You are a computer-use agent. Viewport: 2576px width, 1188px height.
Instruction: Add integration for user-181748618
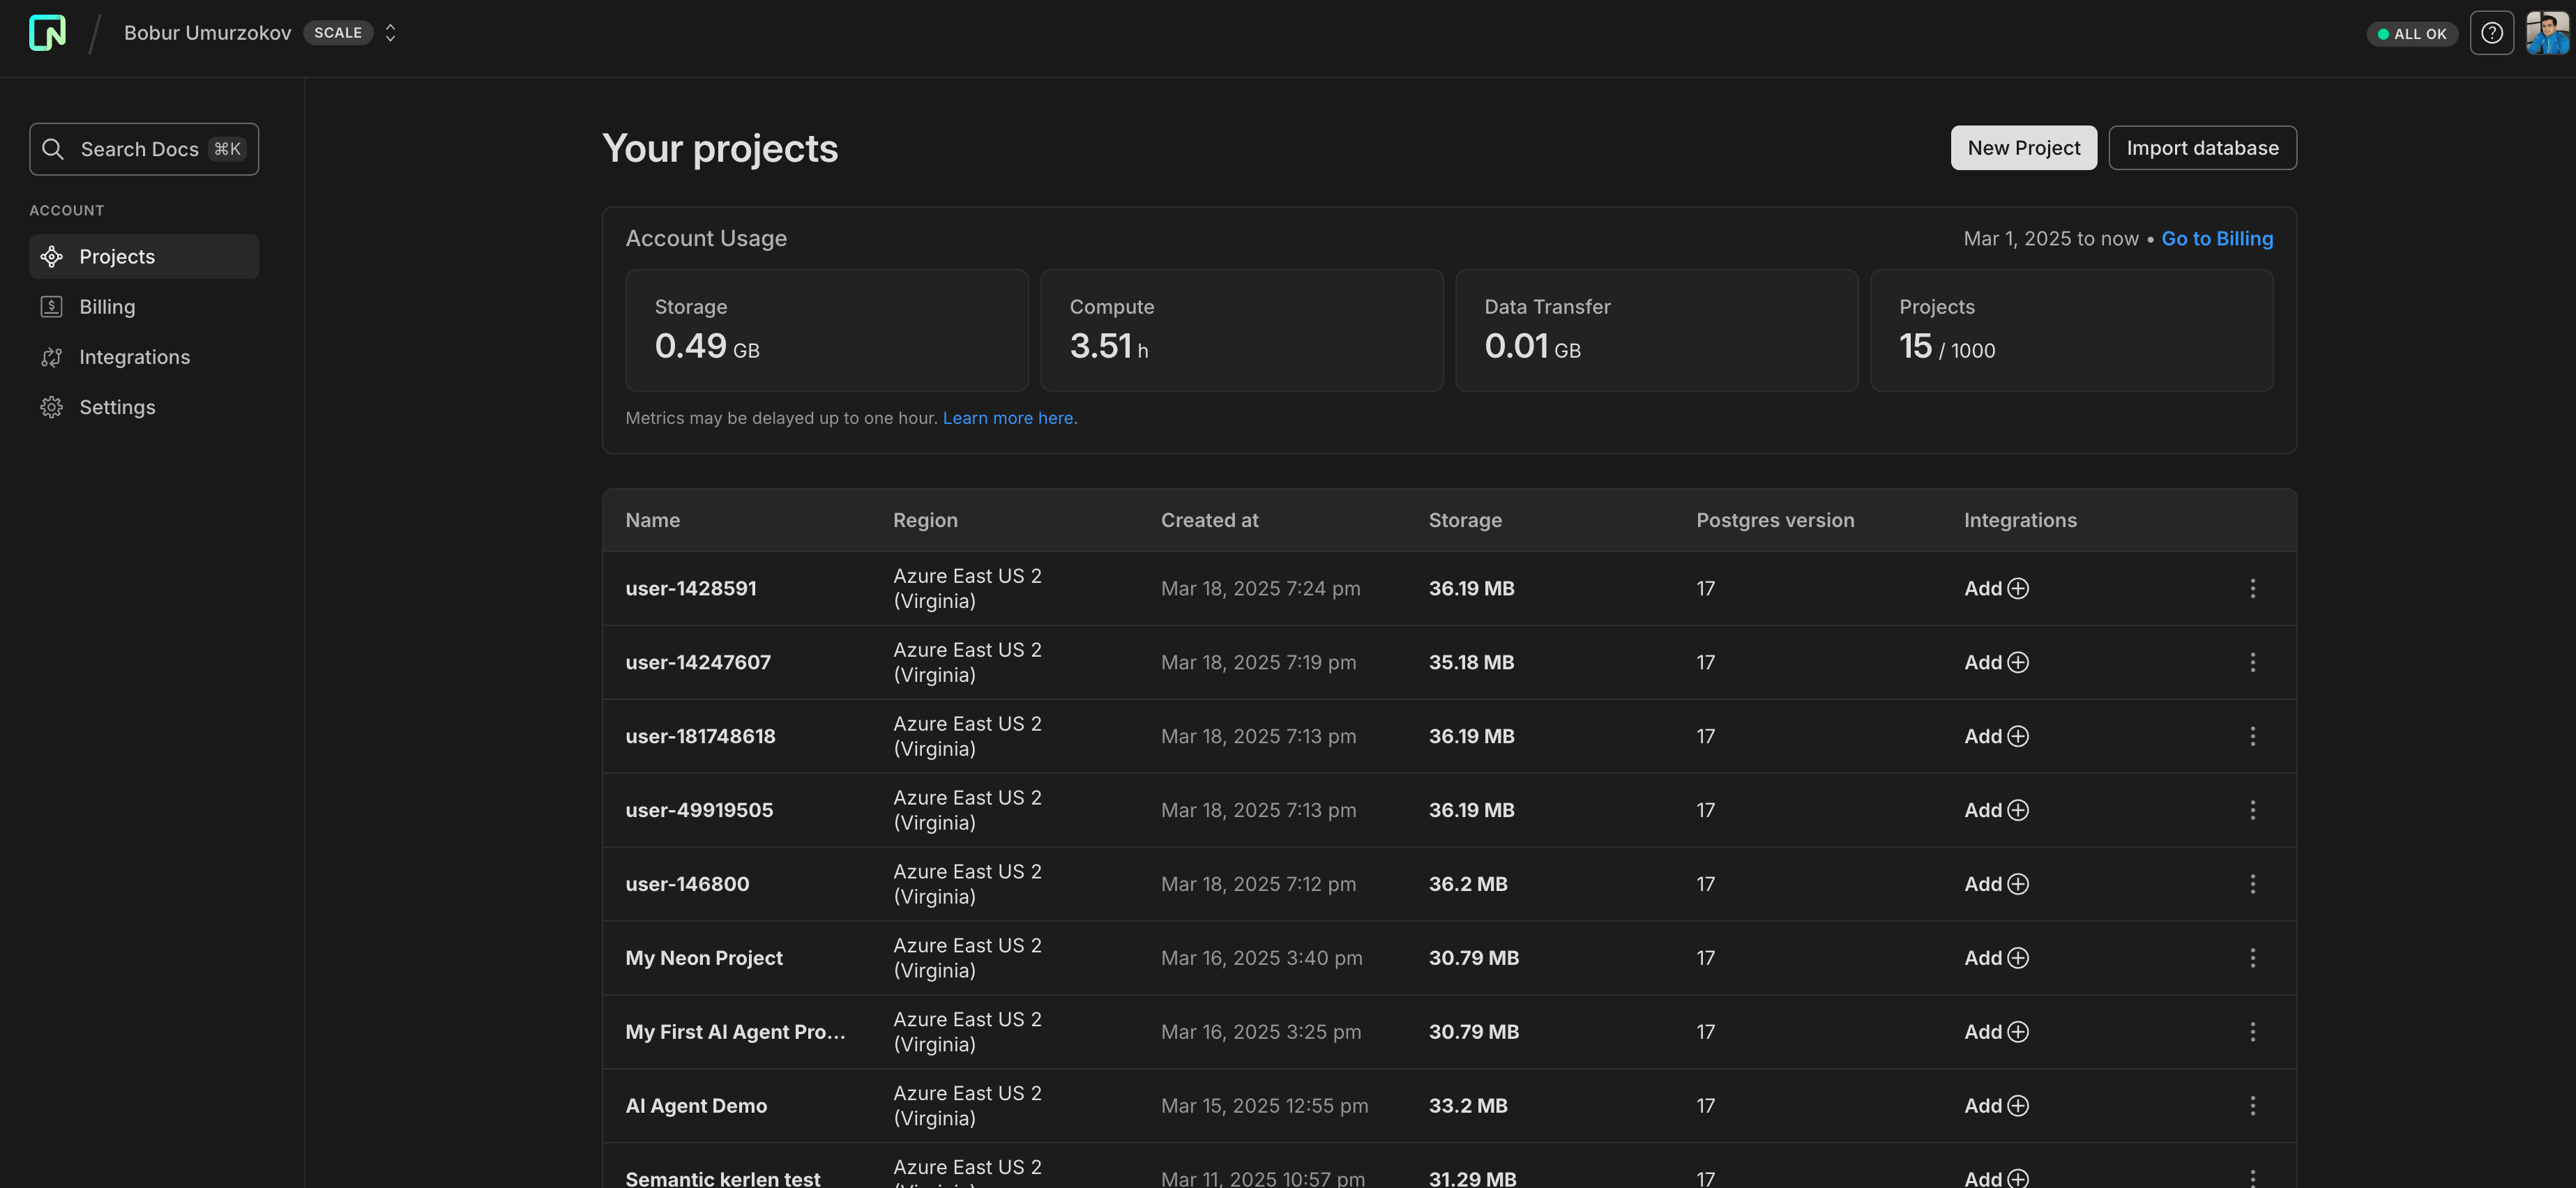(x=1996, y=737)
